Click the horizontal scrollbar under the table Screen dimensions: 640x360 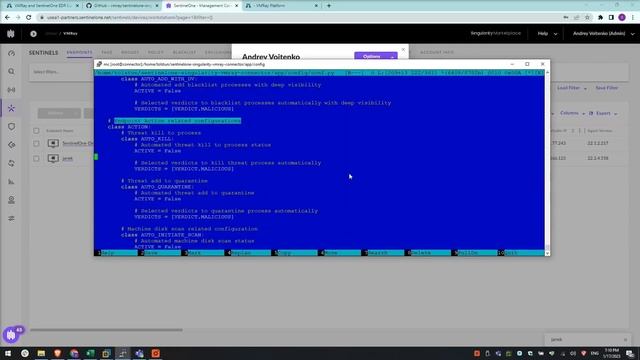pyautogui.click(x=106, y=330)
